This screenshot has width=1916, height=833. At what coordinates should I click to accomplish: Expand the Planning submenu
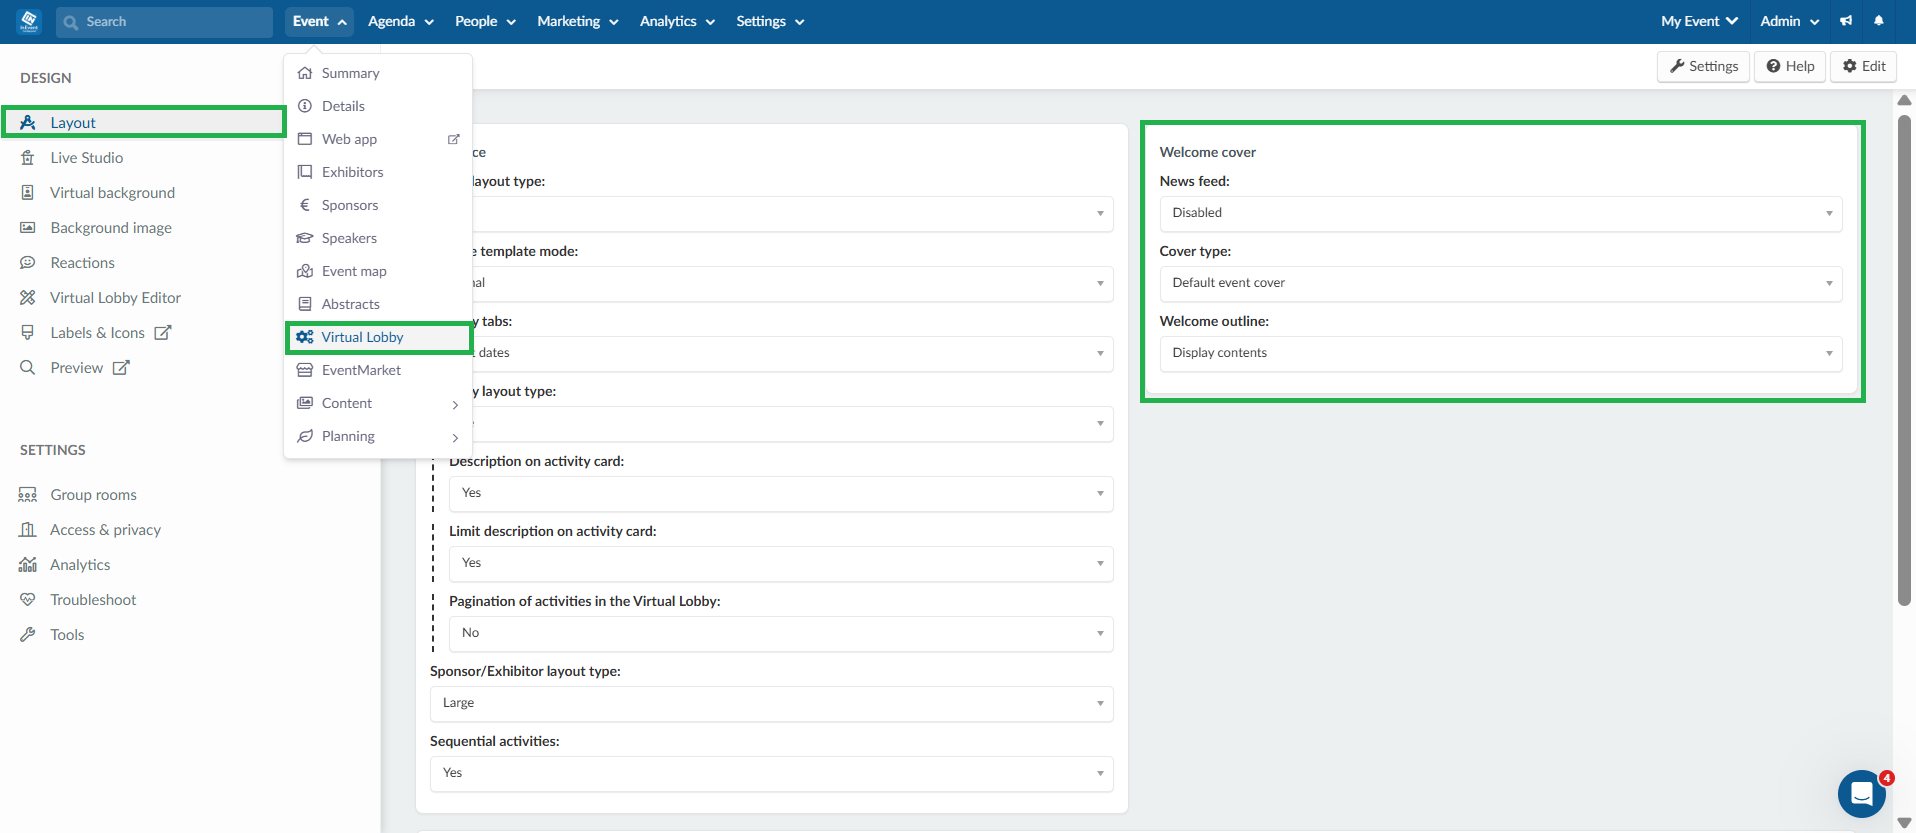pyautogui.click(x=378, y=436)
